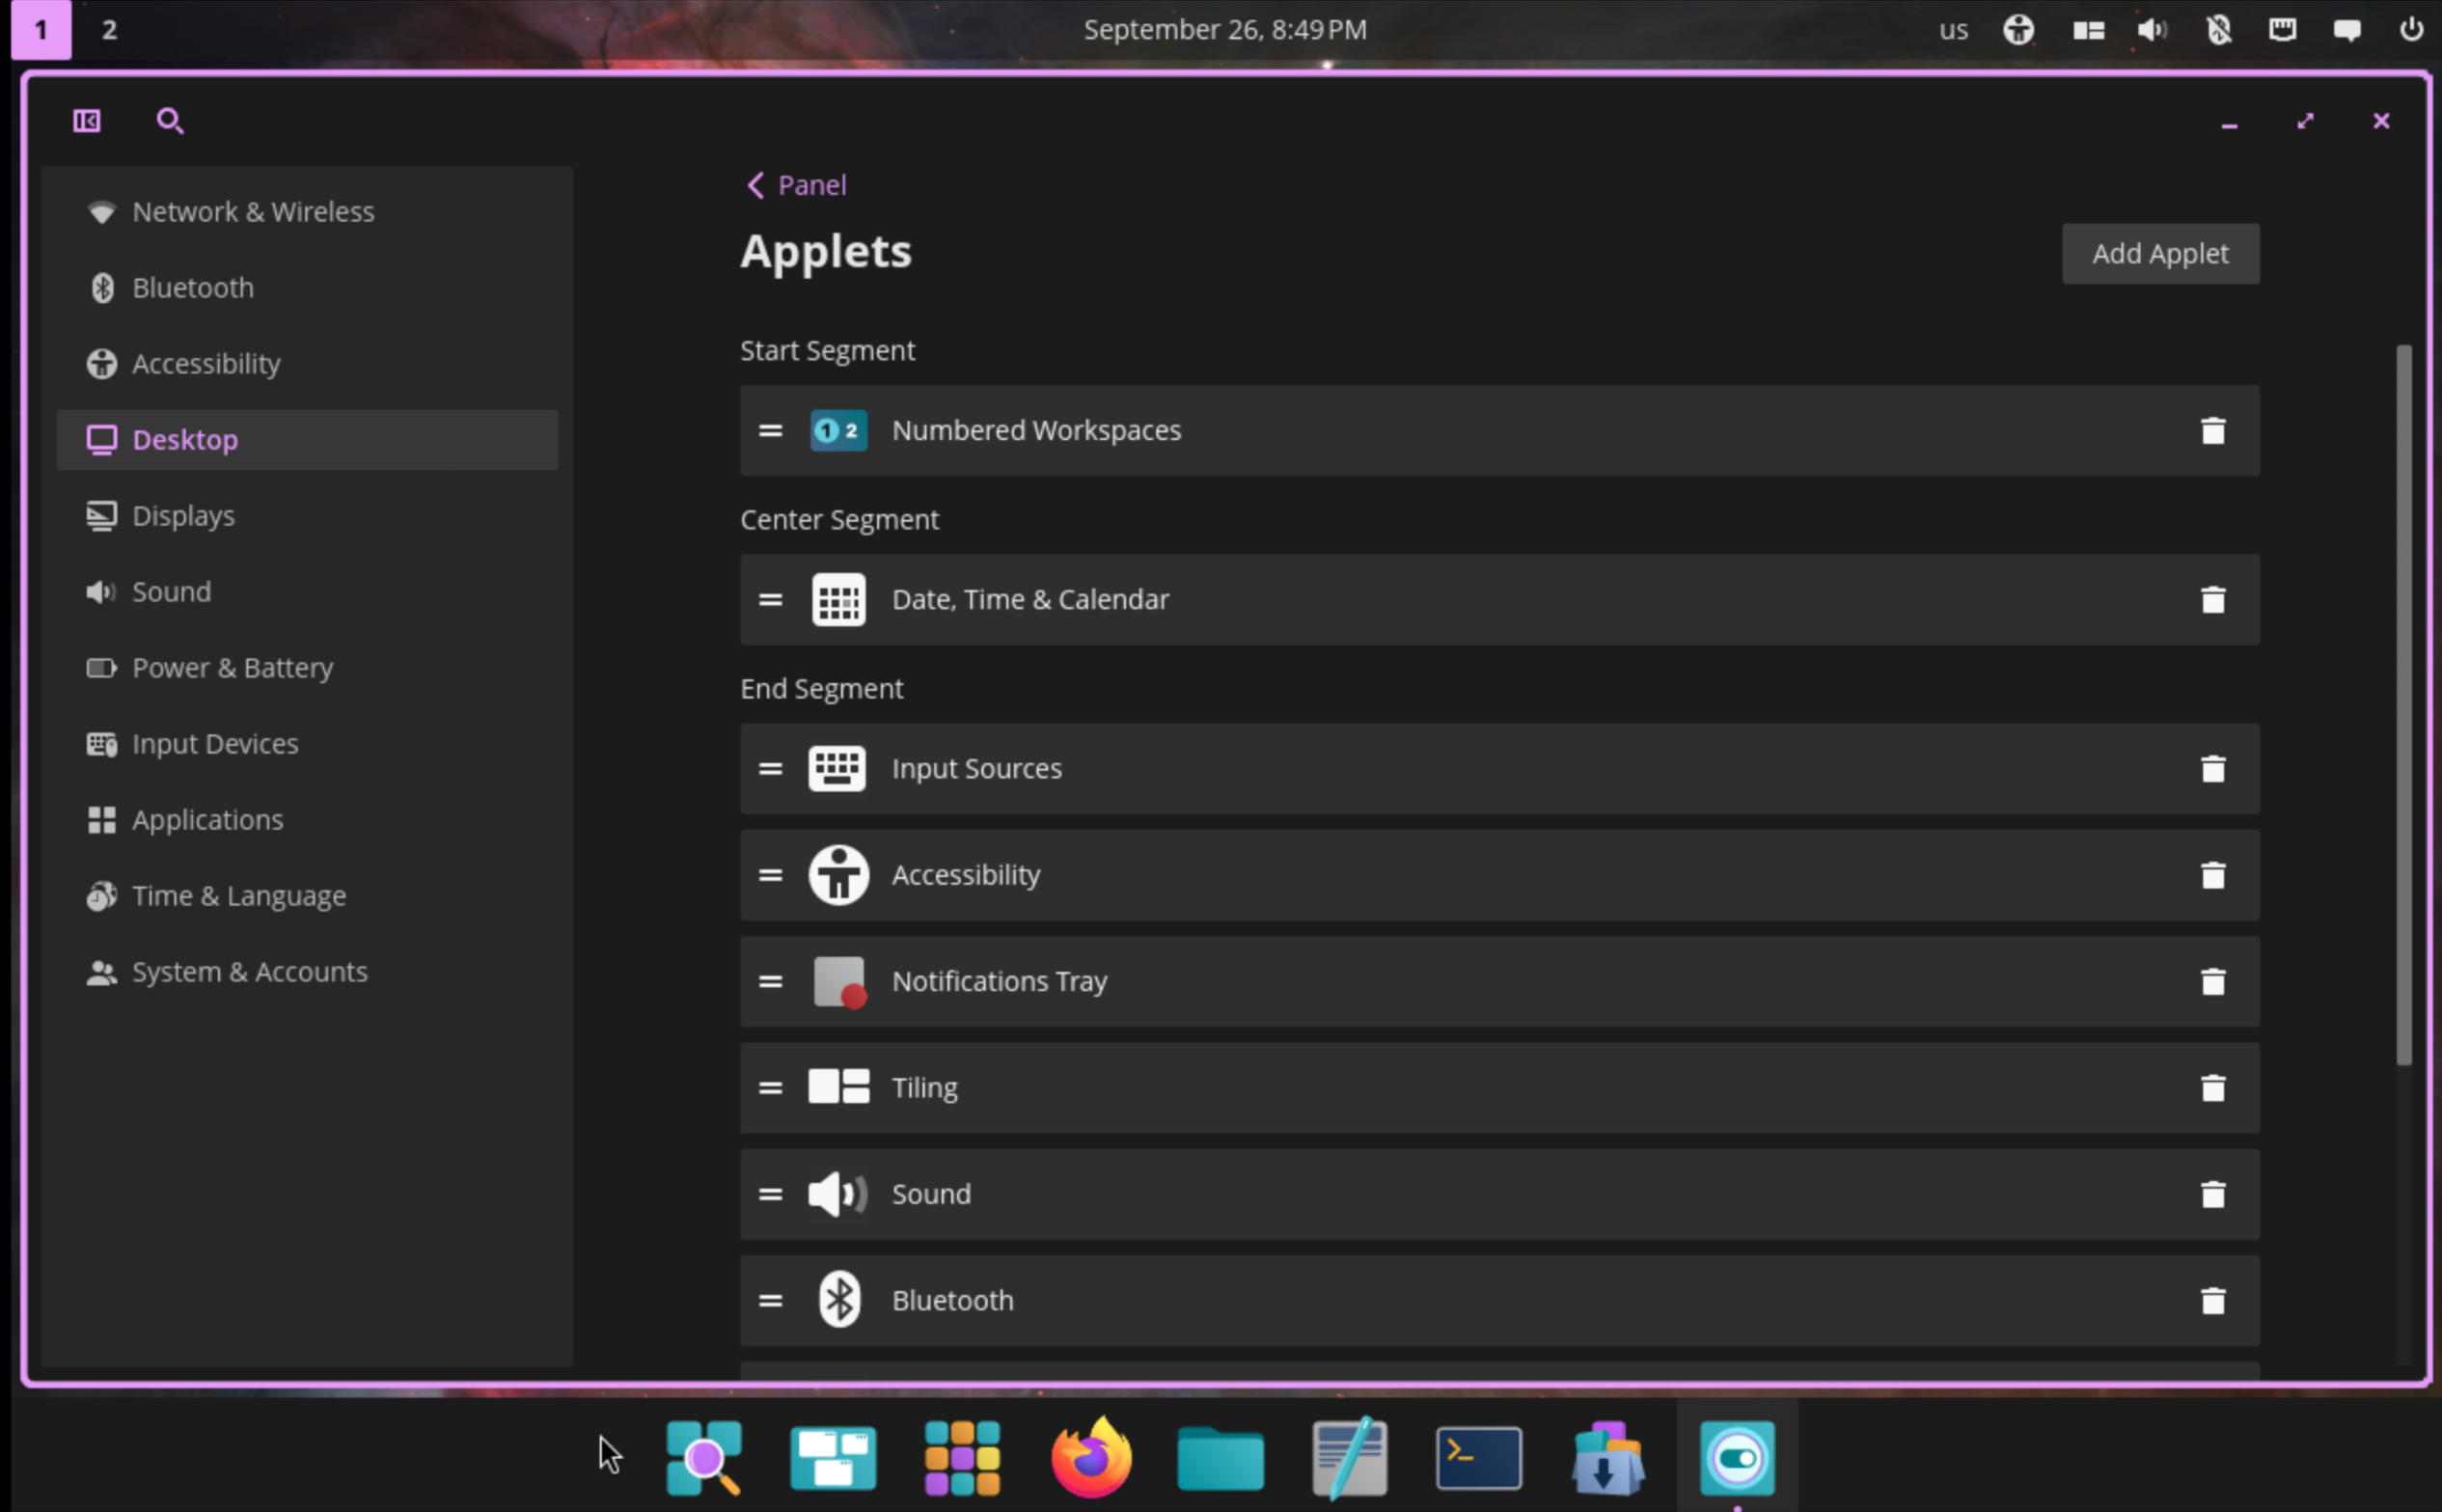Switch to workspace 2 in the top panel

108,29
